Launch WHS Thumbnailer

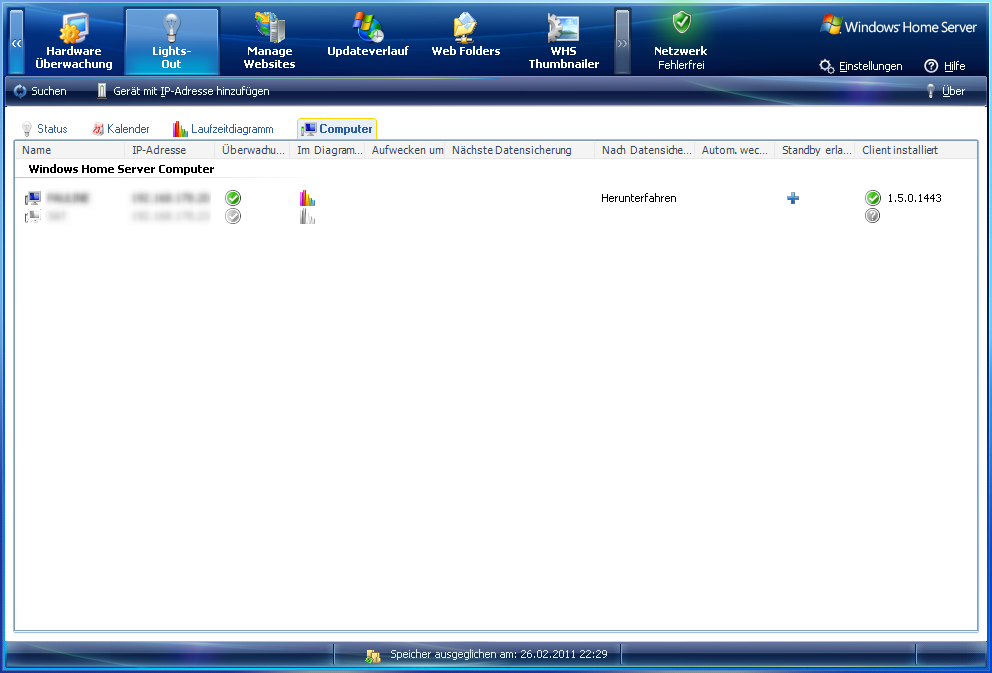point(563,42)
